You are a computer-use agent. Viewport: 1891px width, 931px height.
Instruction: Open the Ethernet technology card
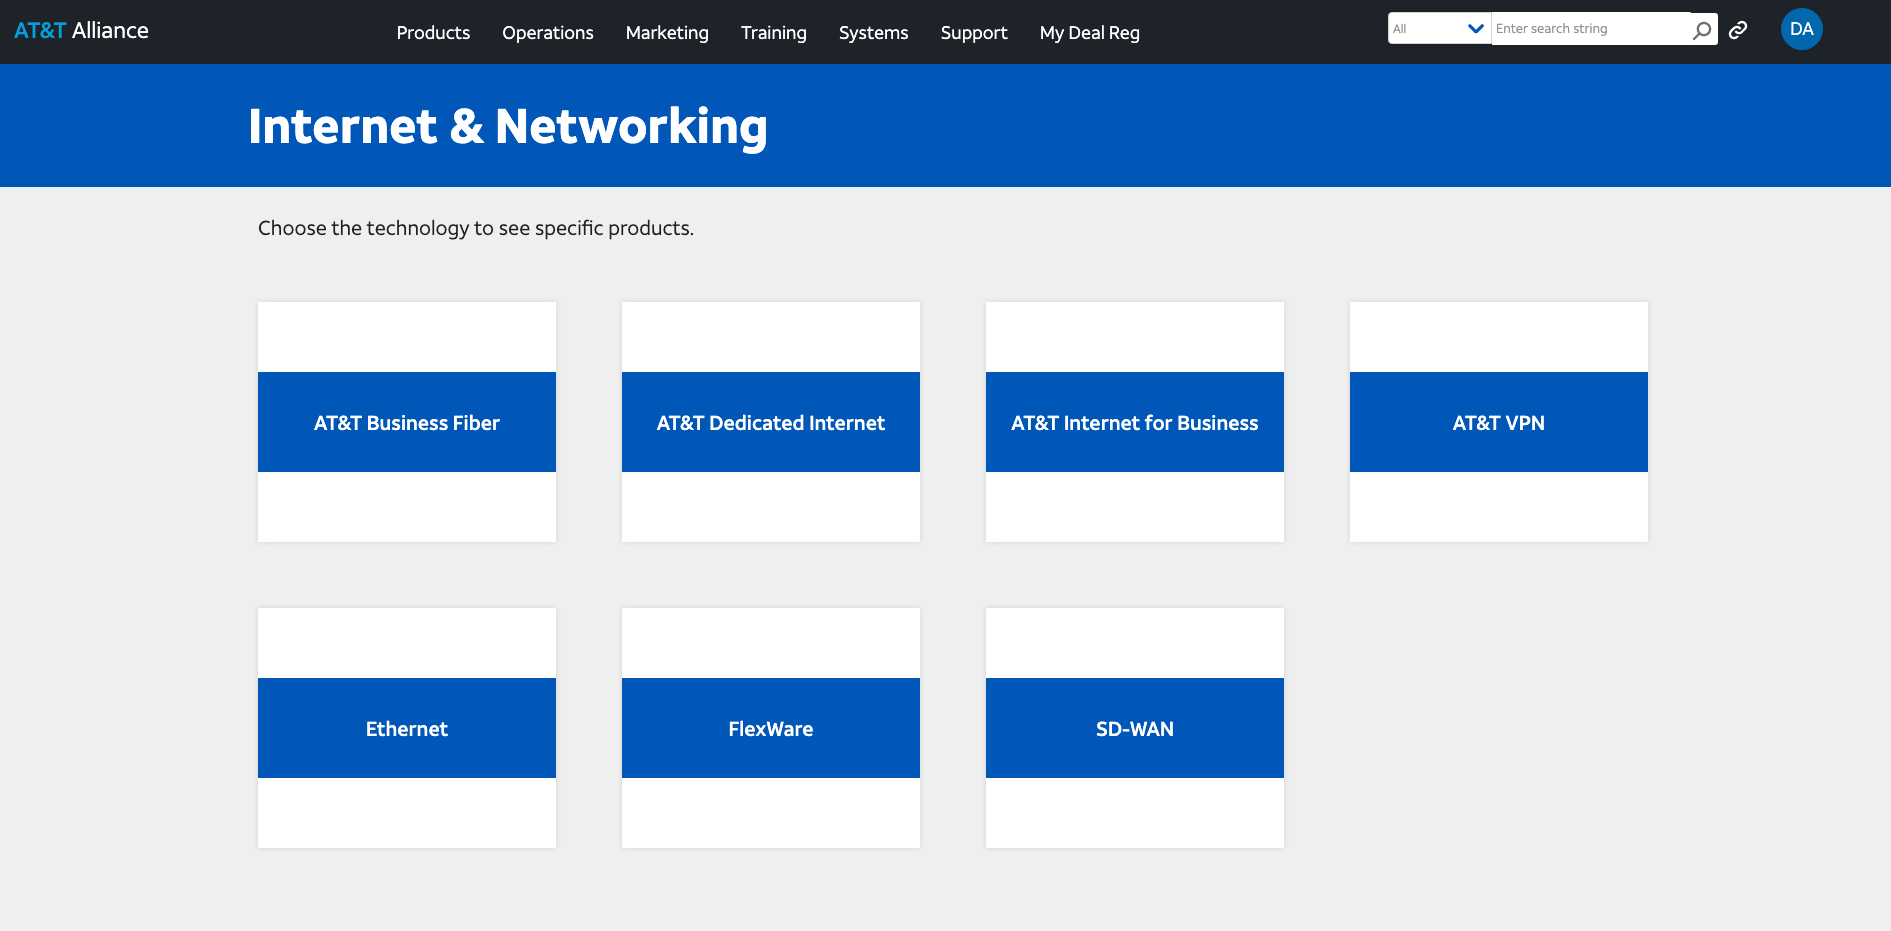407,728
